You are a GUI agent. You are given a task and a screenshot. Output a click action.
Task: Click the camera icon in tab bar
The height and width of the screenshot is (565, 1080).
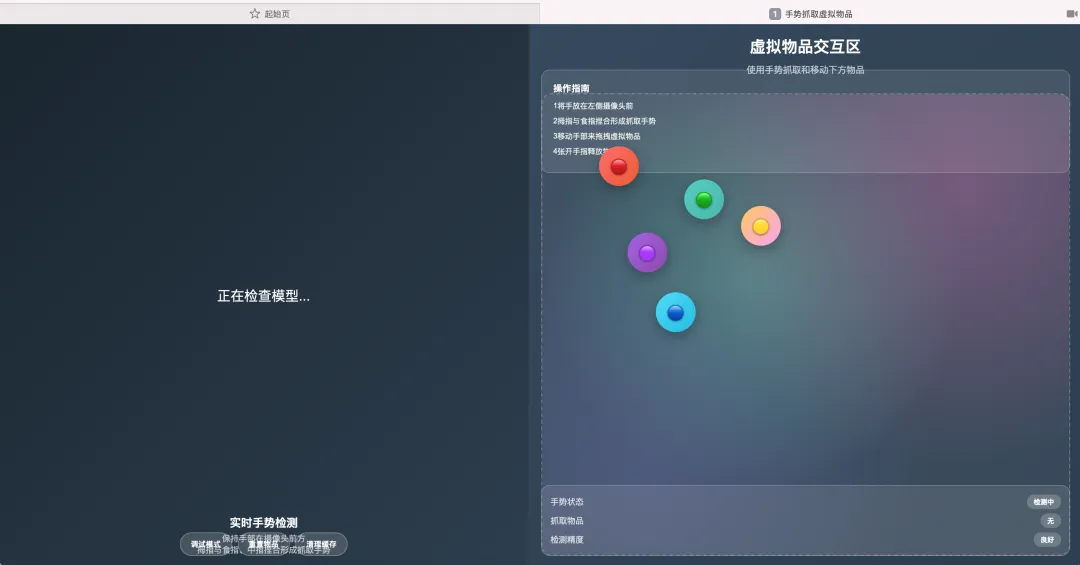pyautogui.click(x=1072, y=14)
